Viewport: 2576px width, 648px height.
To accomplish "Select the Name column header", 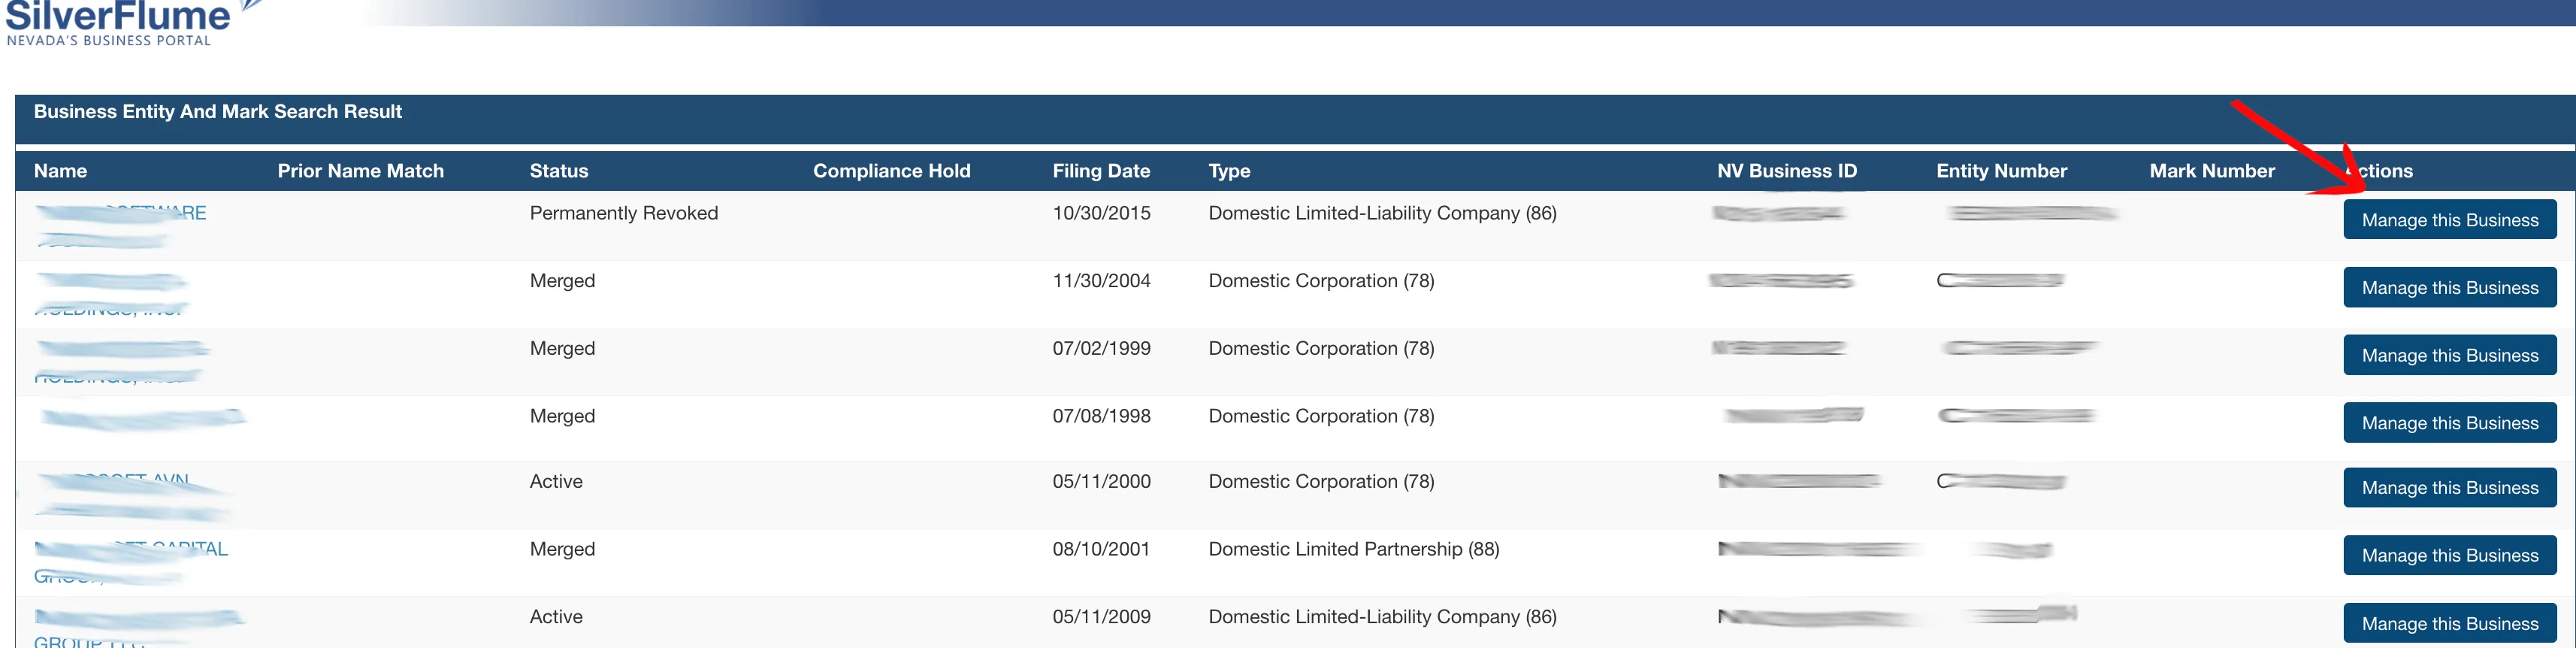I will click(x=60, y=171).
